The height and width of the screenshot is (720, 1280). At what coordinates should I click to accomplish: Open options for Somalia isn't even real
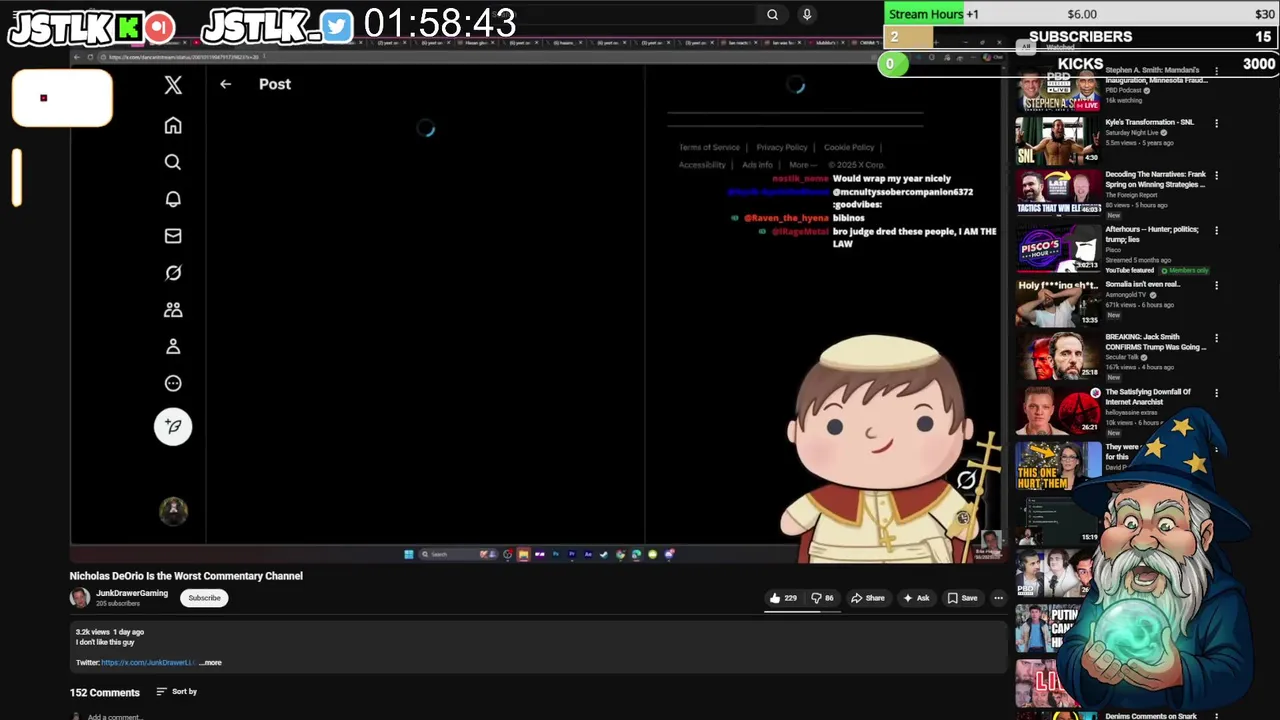click(1216, 285)
